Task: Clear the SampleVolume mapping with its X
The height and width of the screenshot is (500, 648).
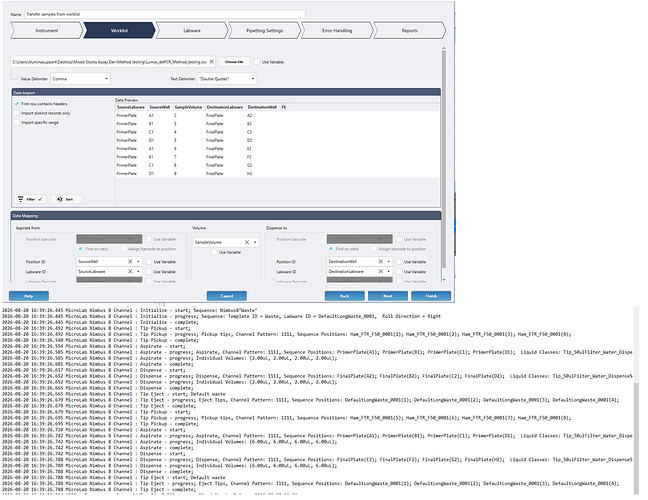Action: pos(247,242)
